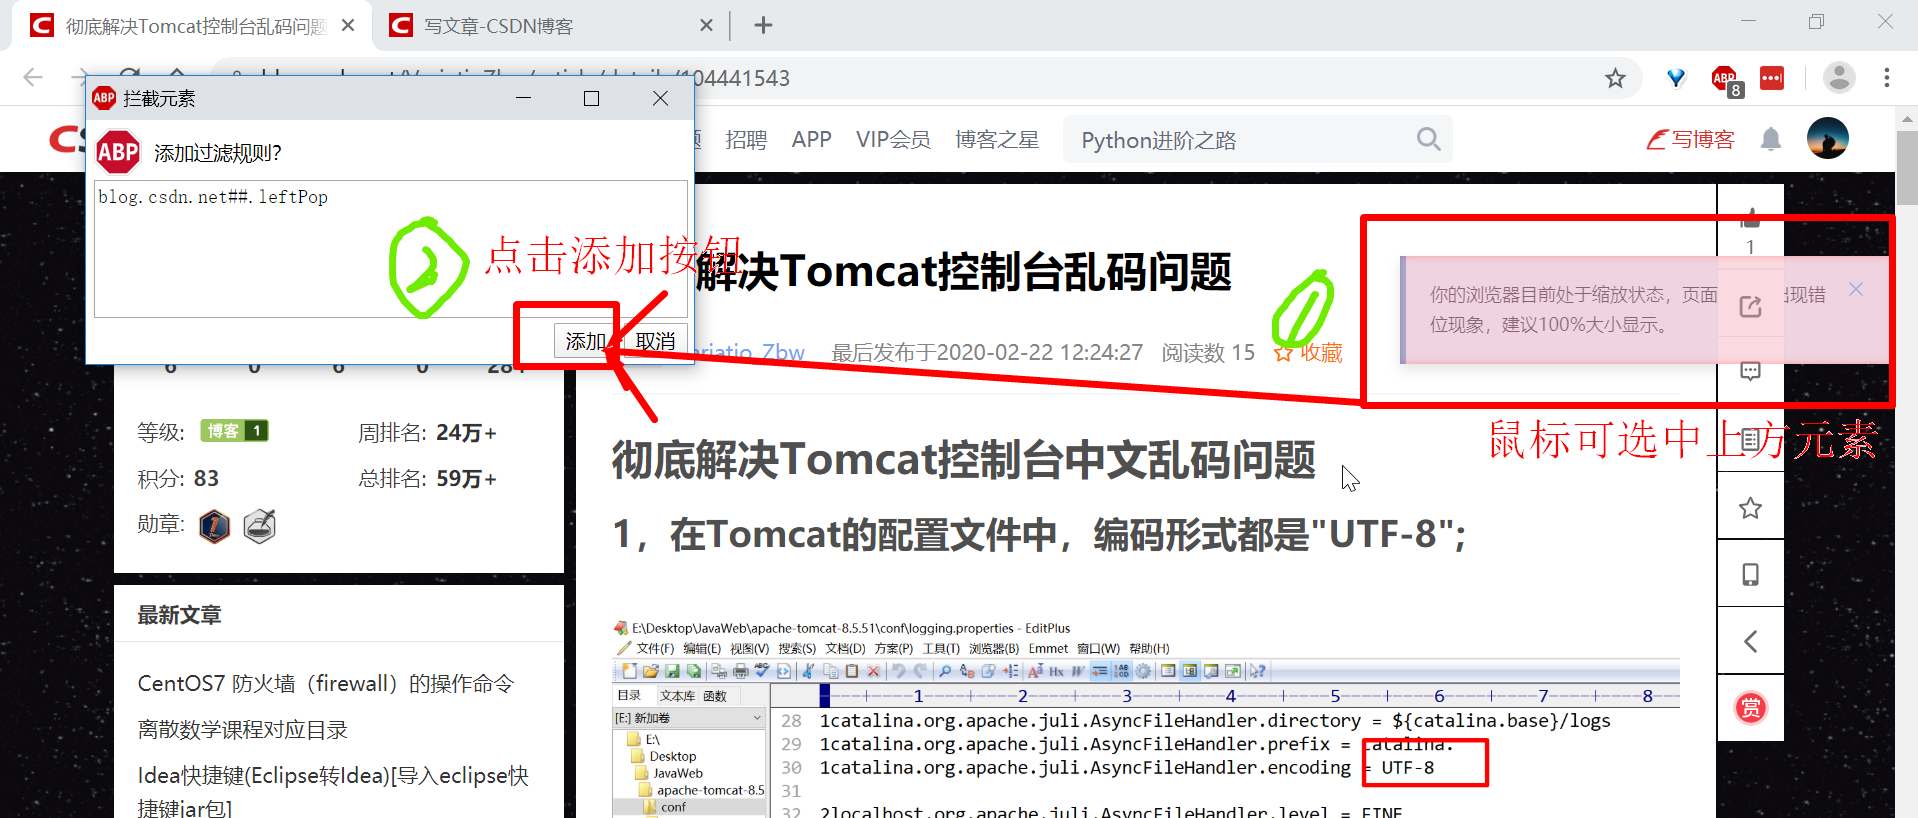The height and width of the screenshot is (818, 1918).
Task: Click the 添加 button in ABP dialog
Action: click(585, 341)
